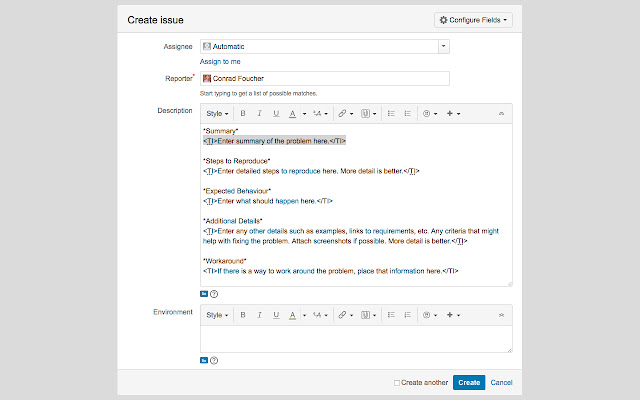Click the Create button

pos(468,382)
